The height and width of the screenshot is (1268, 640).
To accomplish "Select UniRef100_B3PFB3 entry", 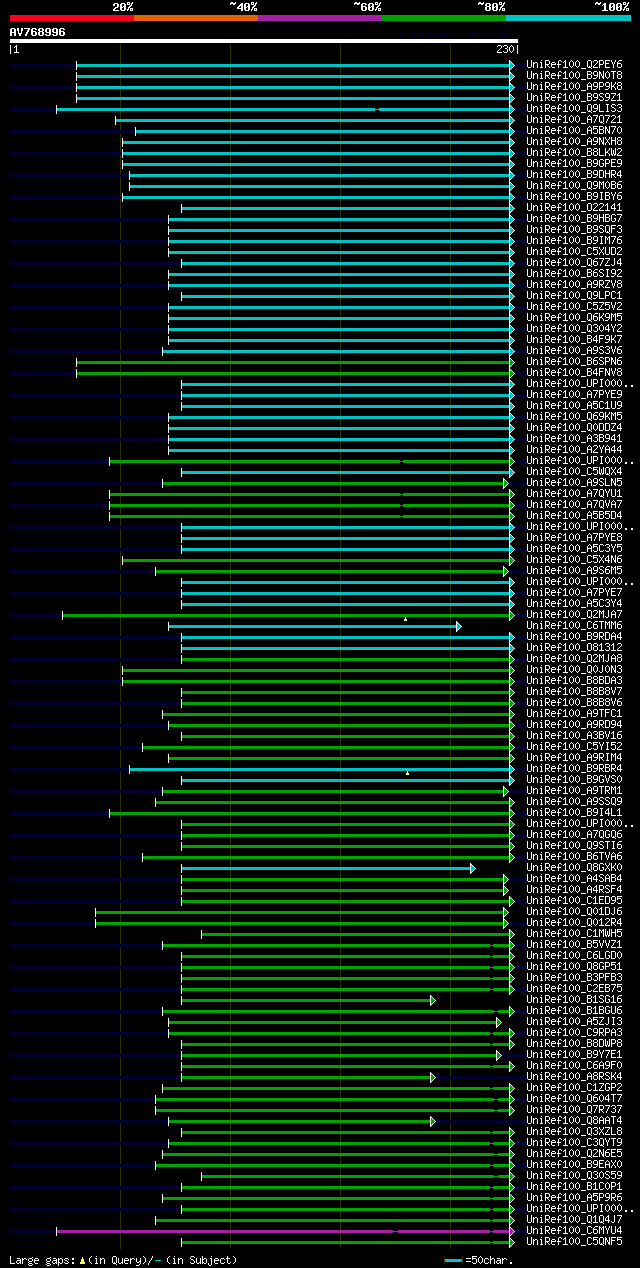I will click(x=574, y=978).
